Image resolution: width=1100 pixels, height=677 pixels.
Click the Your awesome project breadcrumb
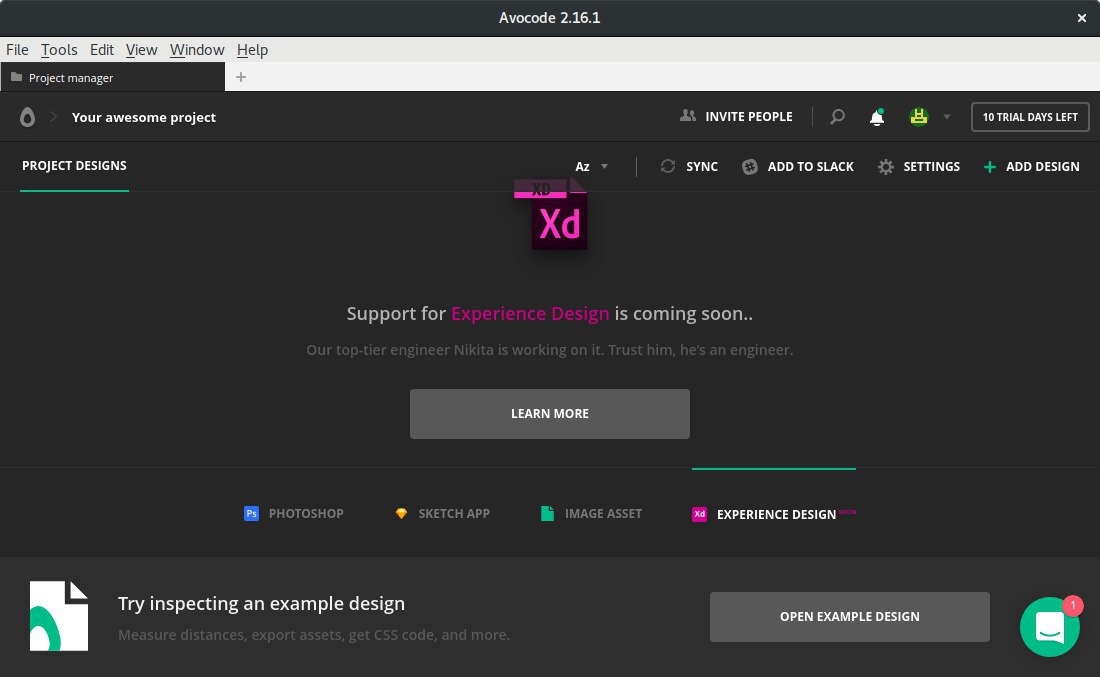click(144, 117)
